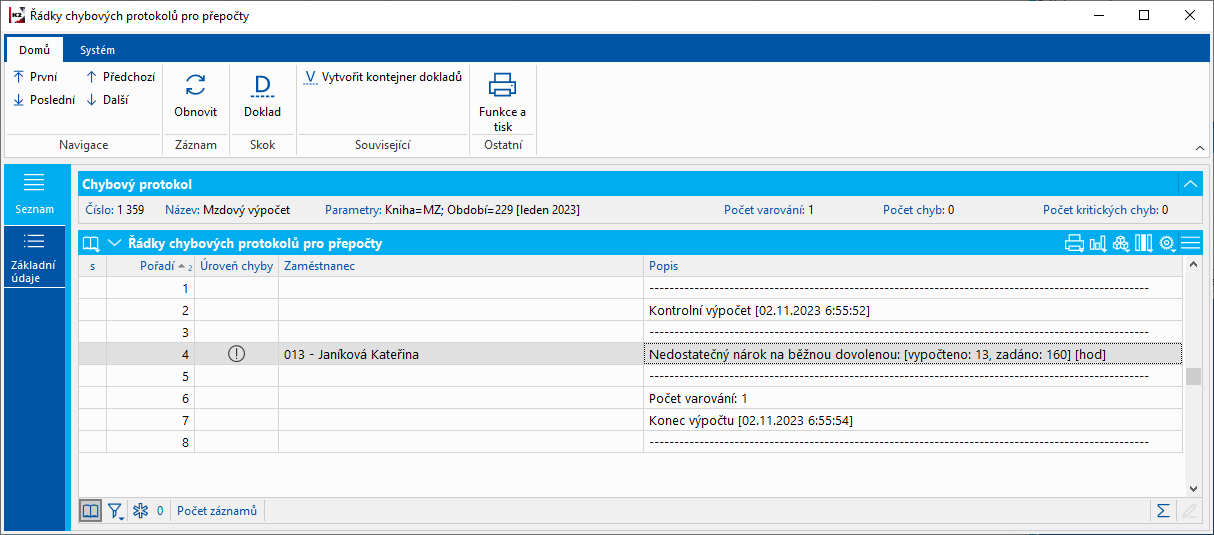This screenshot has height=535, width=1214.
Task: Move to next record with Další
Action: pos(106,99)
